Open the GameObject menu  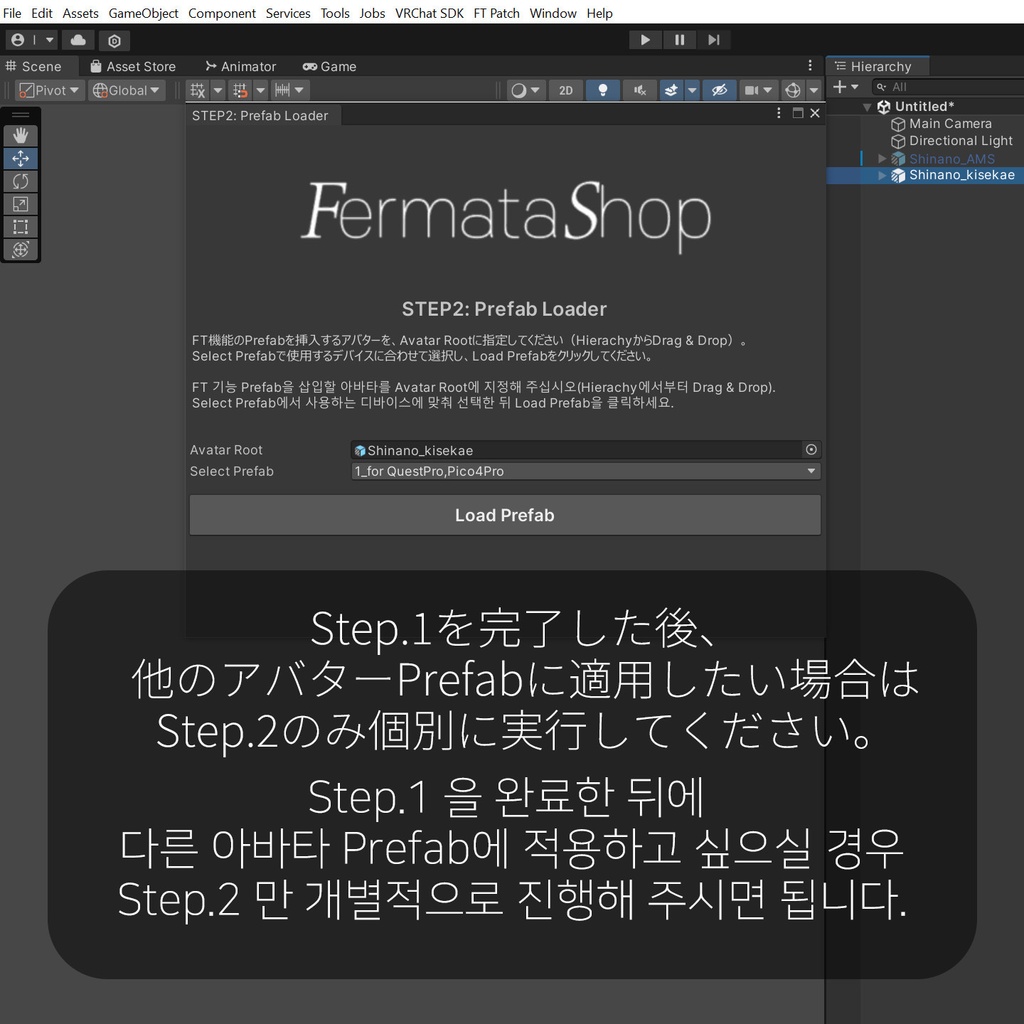pyautogui.click(x=144, y=13)
